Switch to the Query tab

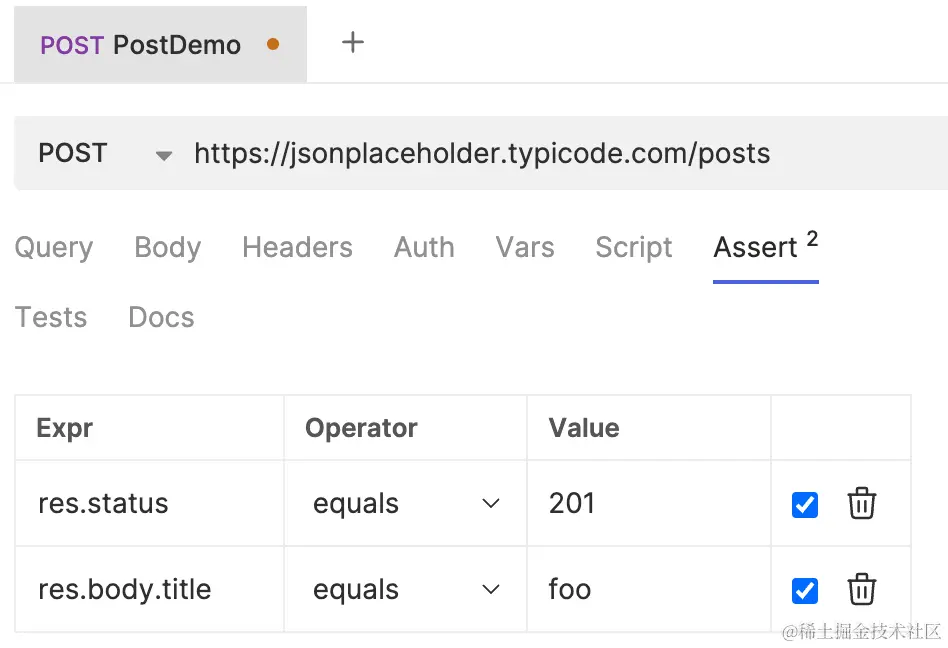pos(54,247)
